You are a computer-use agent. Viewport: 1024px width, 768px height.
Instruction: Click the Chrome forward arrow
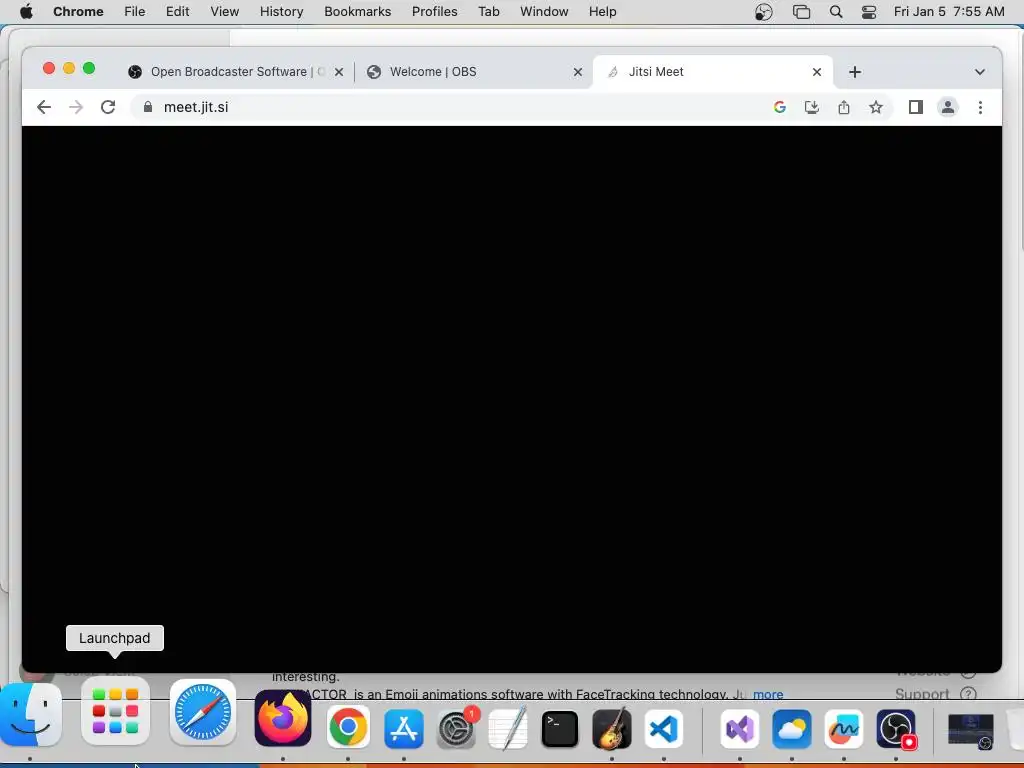tap(76, 107)
